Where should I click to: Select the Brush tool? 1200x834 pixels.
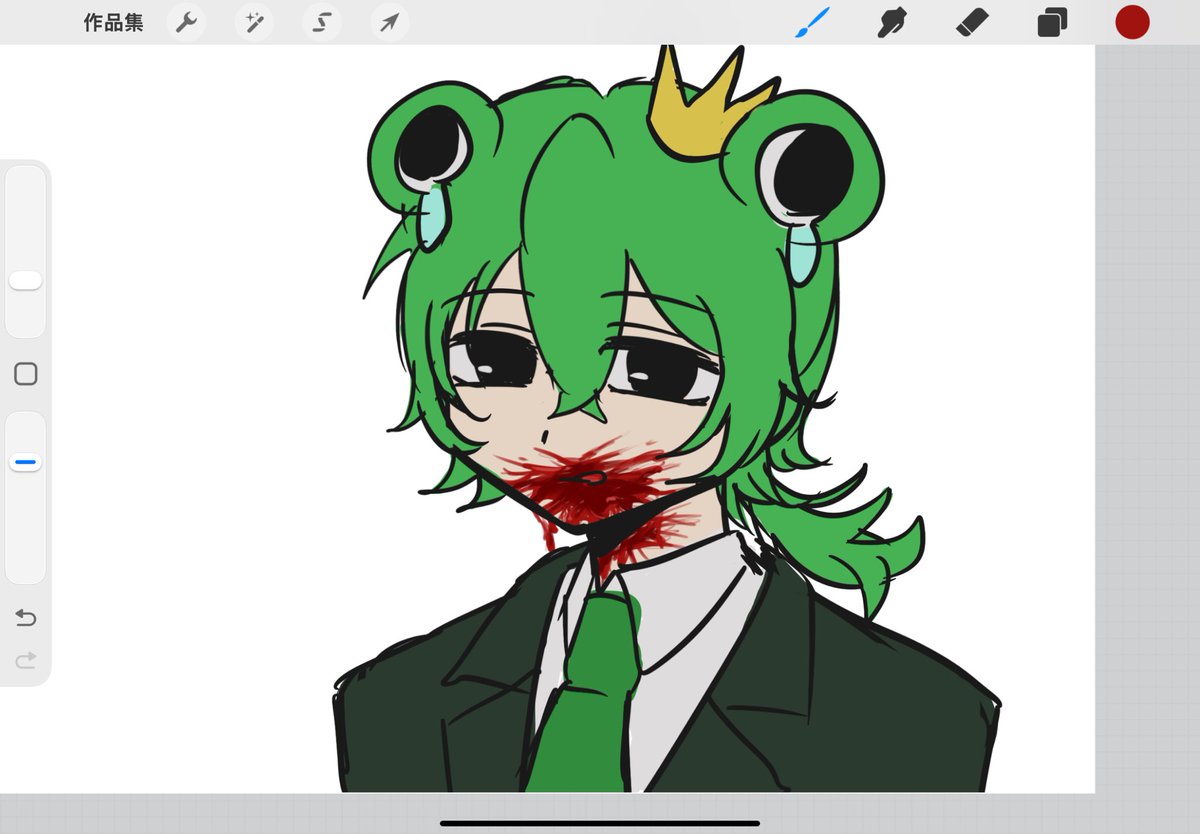pos(812,21)
